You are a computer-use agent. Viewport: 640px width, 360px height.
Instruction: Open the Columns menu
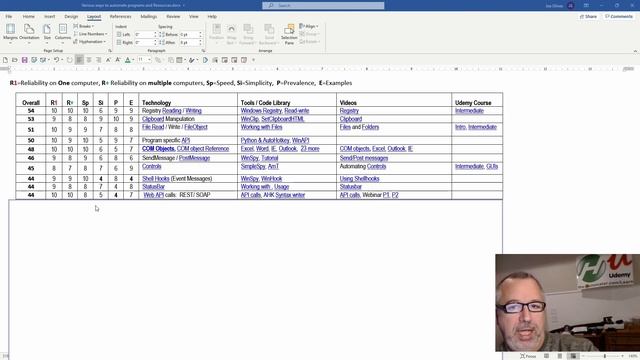(63, 33)
